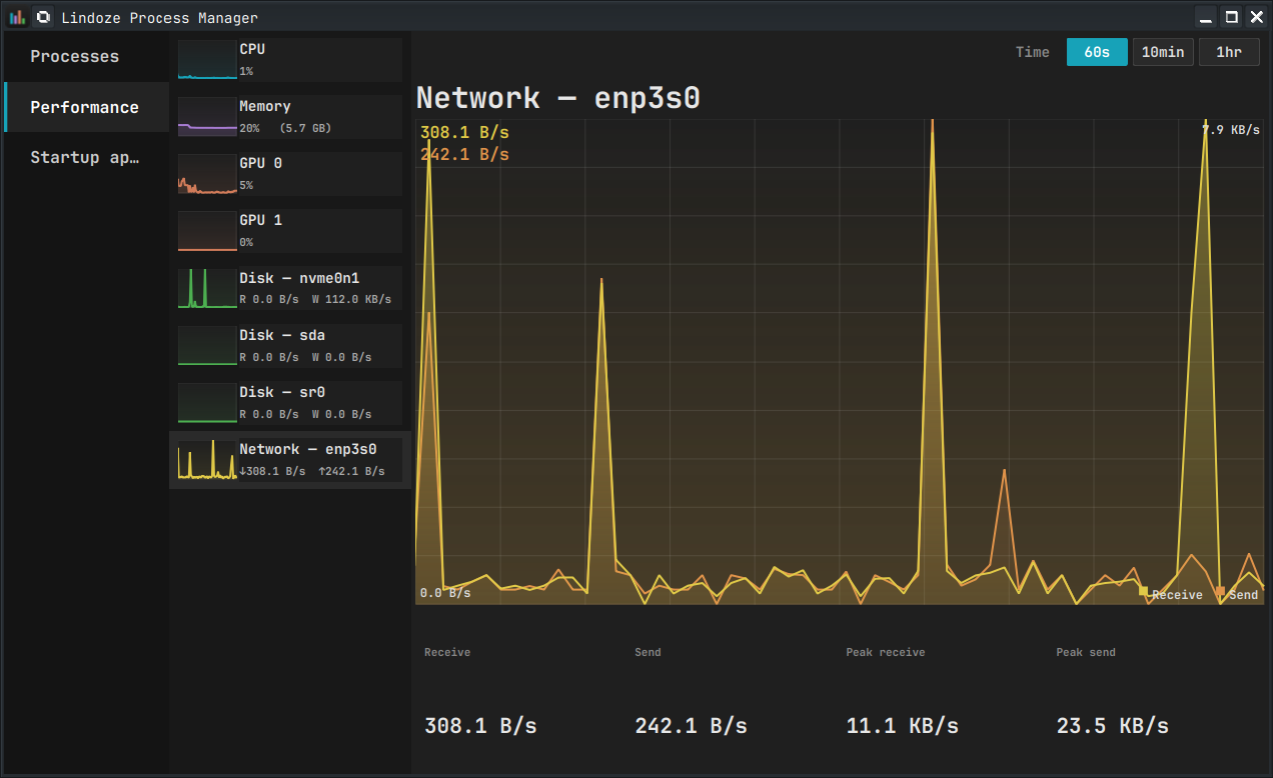Click the network enp3s0 mini graph
Screen dimensions: 1273x778
click(207, 460)
